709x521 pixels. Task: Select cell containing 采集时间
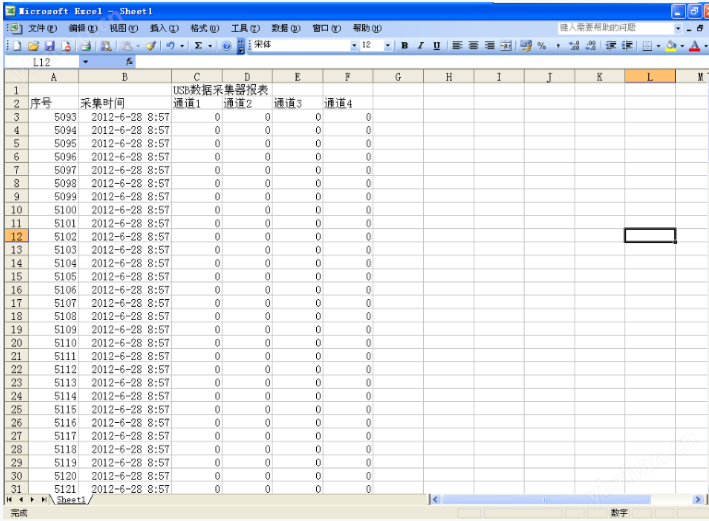[x=125, y=103]
